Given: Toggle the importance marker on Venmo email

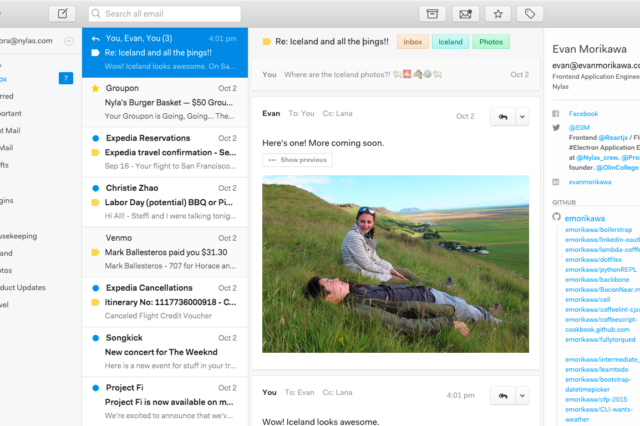Looking at the screenshot, I should click(x=94, y=252).
